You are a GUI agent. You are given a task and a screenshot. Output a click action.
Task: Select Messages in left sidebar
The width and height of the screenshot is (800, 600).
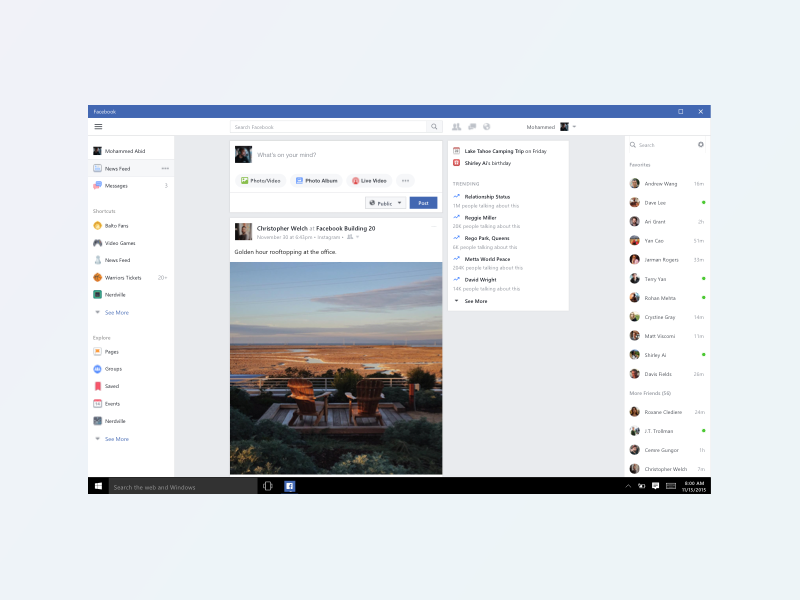point(116,185)
